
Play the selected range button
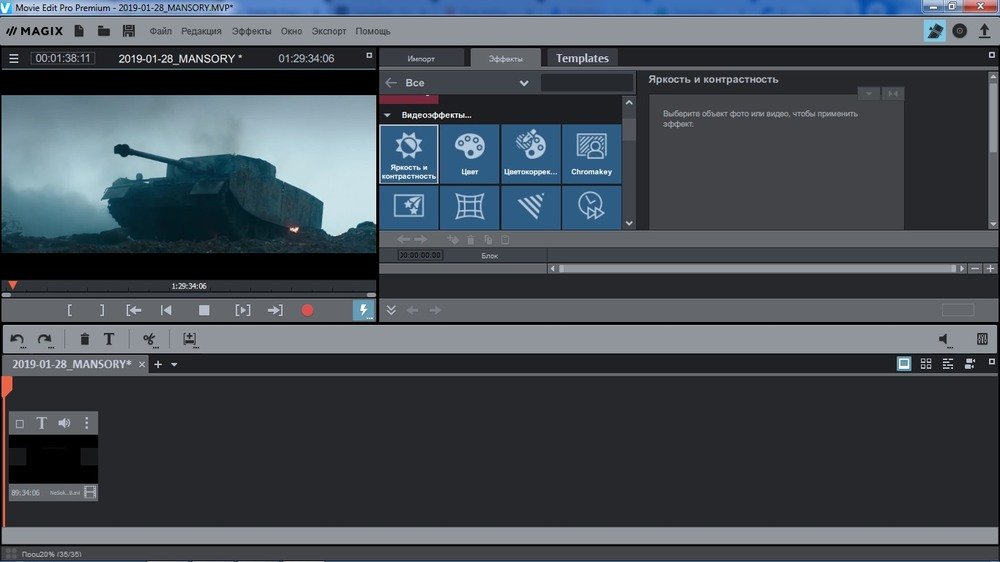coord(242,311)
